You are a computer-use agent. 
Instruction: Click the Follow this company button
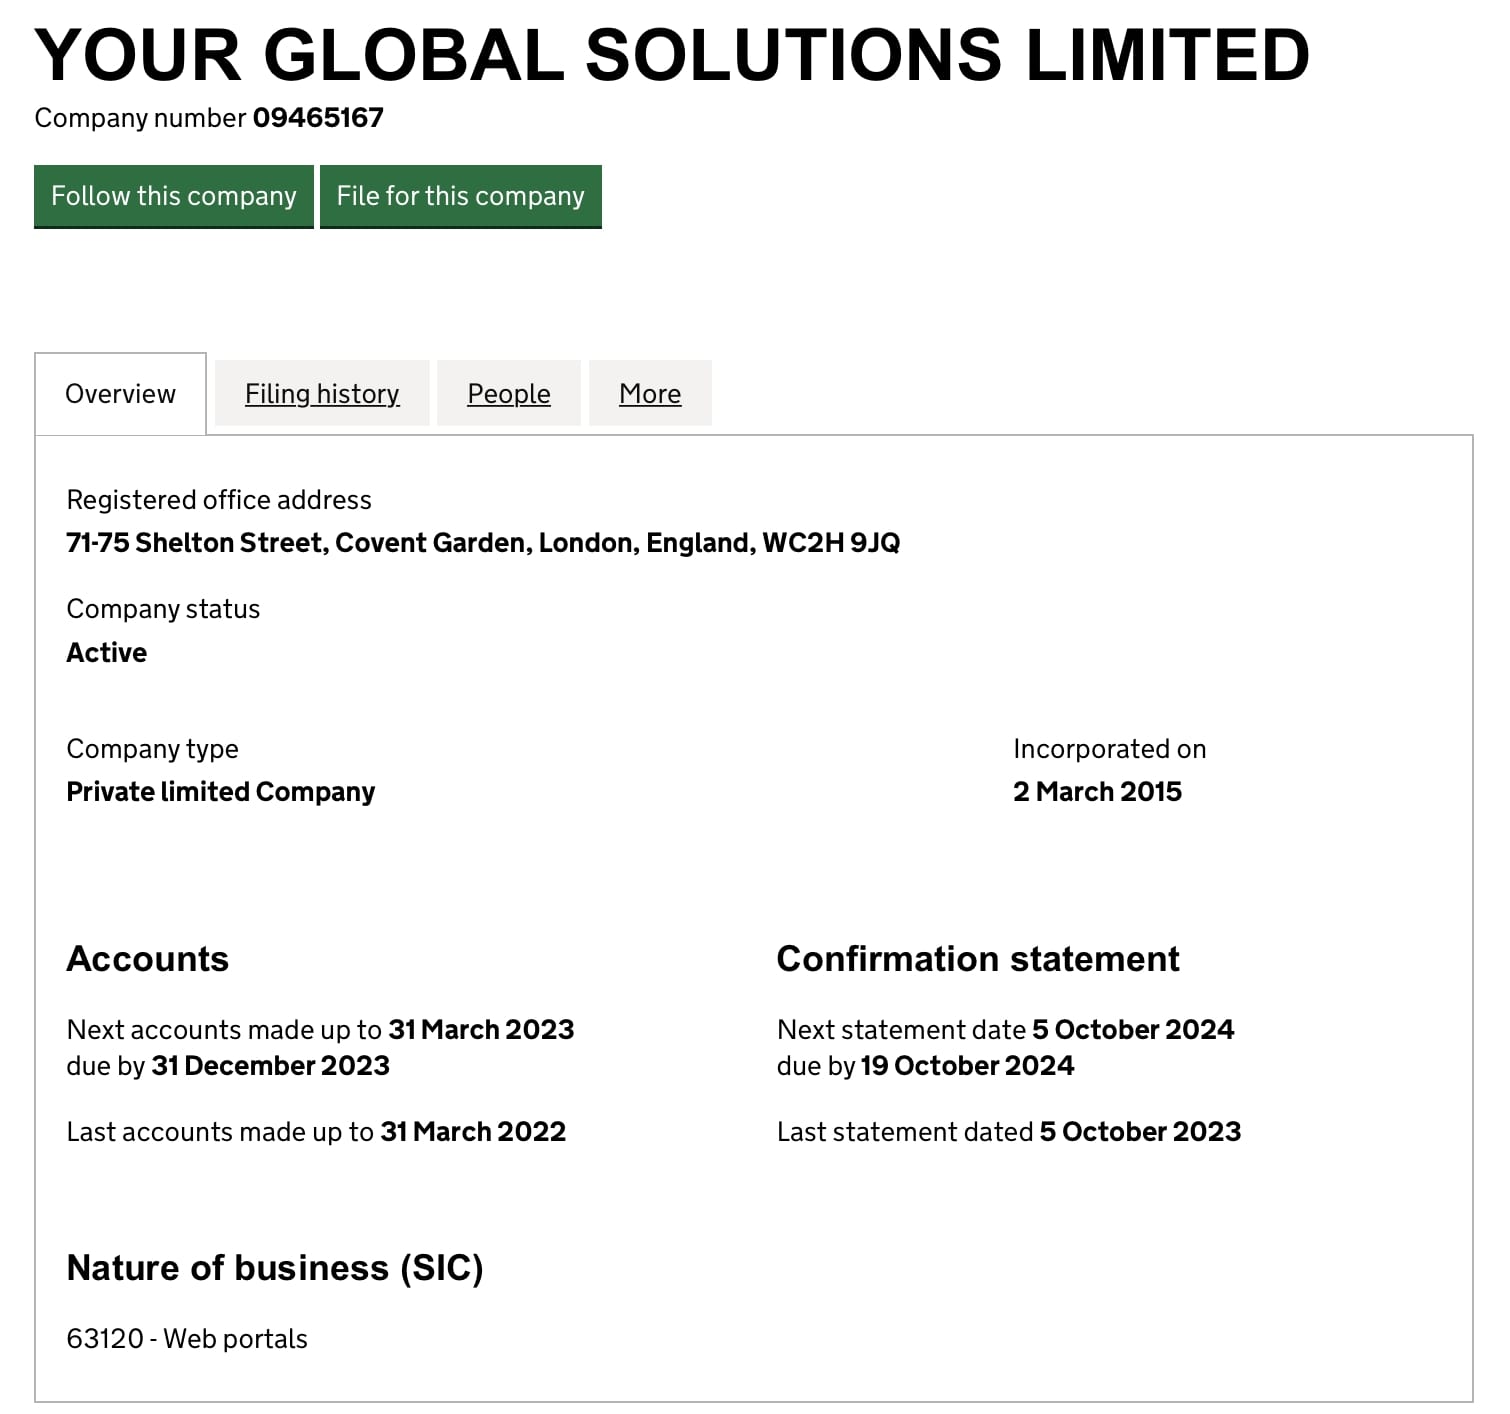(174, 196)
